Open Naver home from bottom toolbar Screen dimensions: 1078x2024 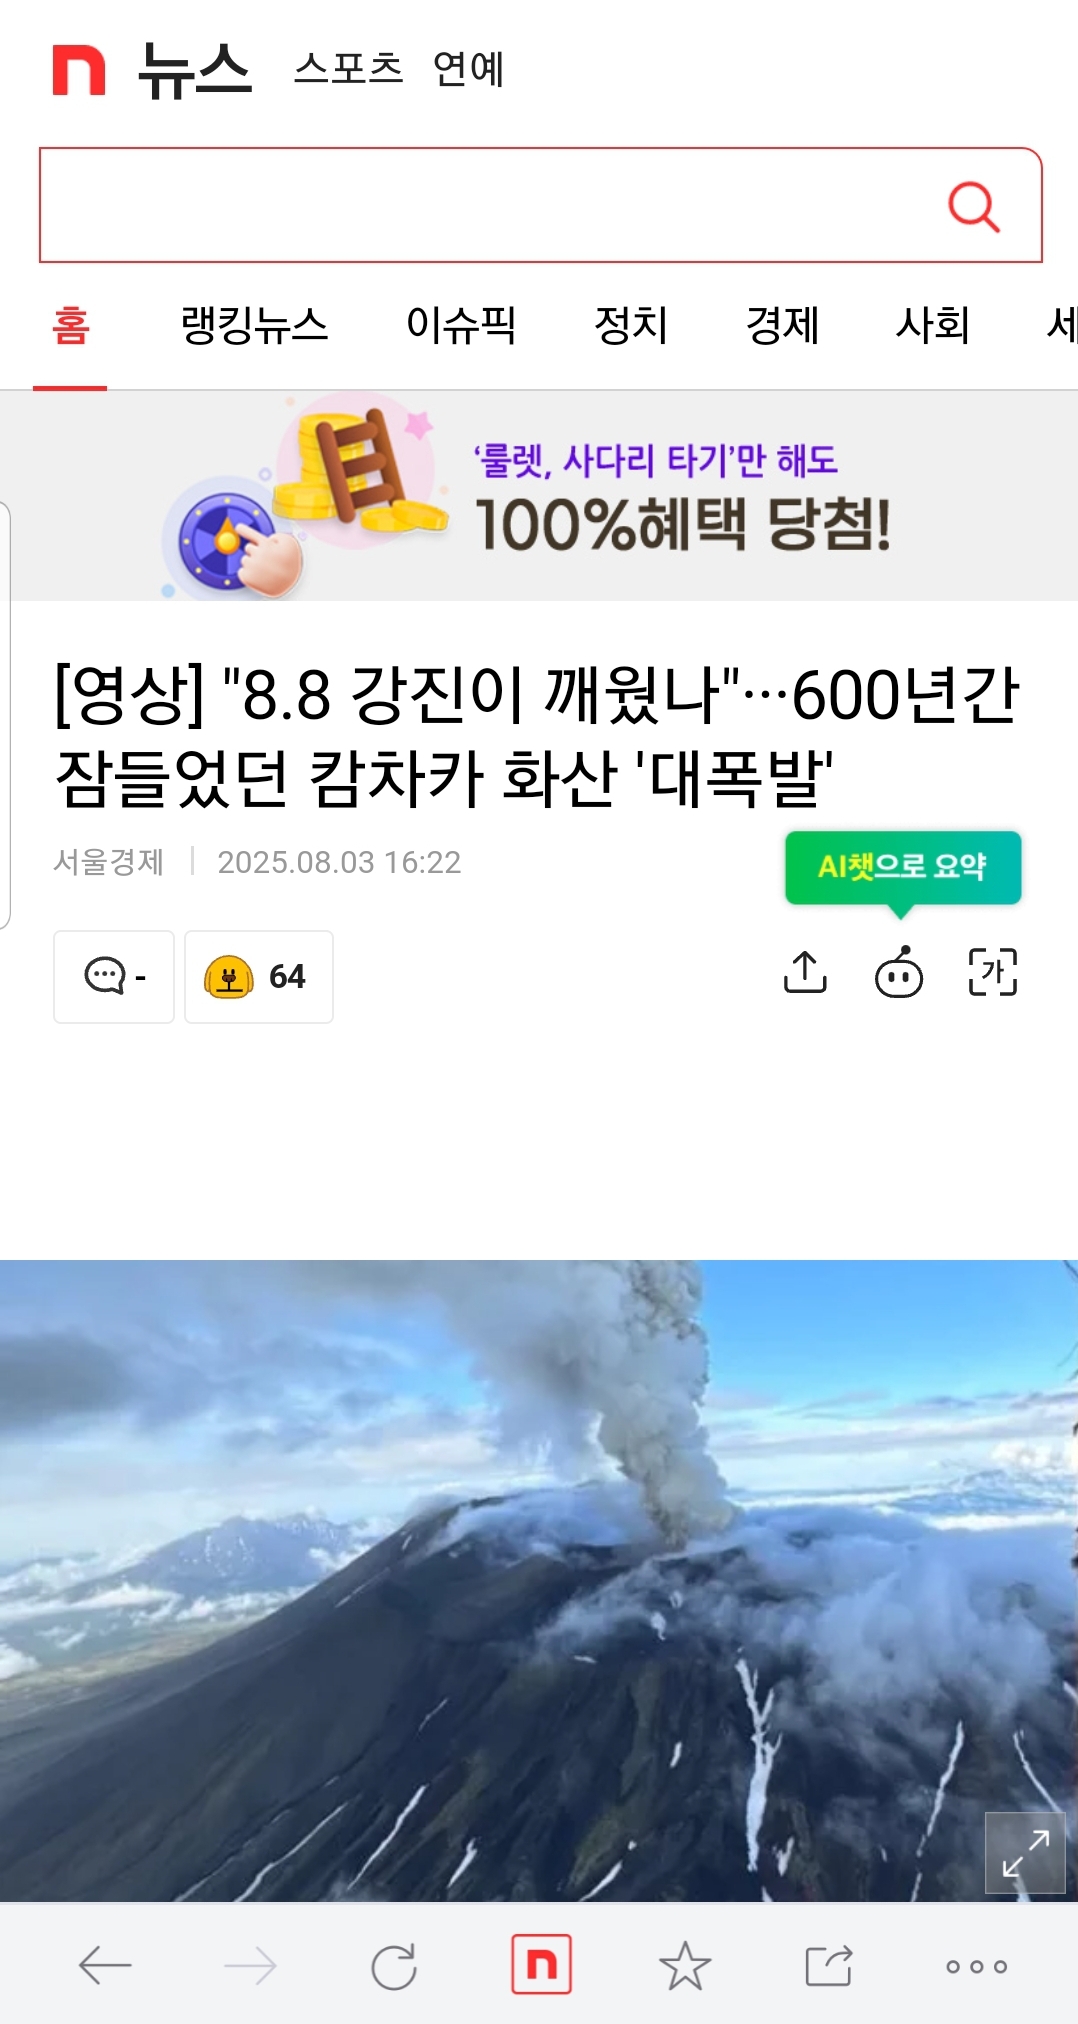point(541,1964)
